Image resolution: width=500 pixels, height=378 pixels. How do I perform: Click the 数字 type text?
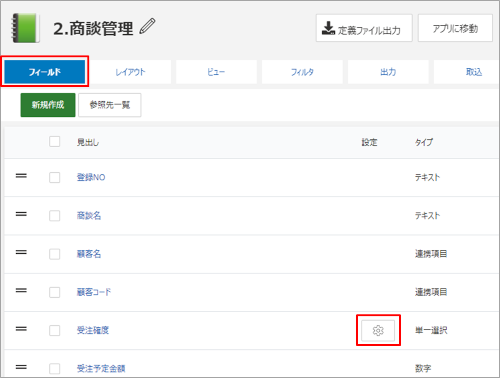coord(423,368)
